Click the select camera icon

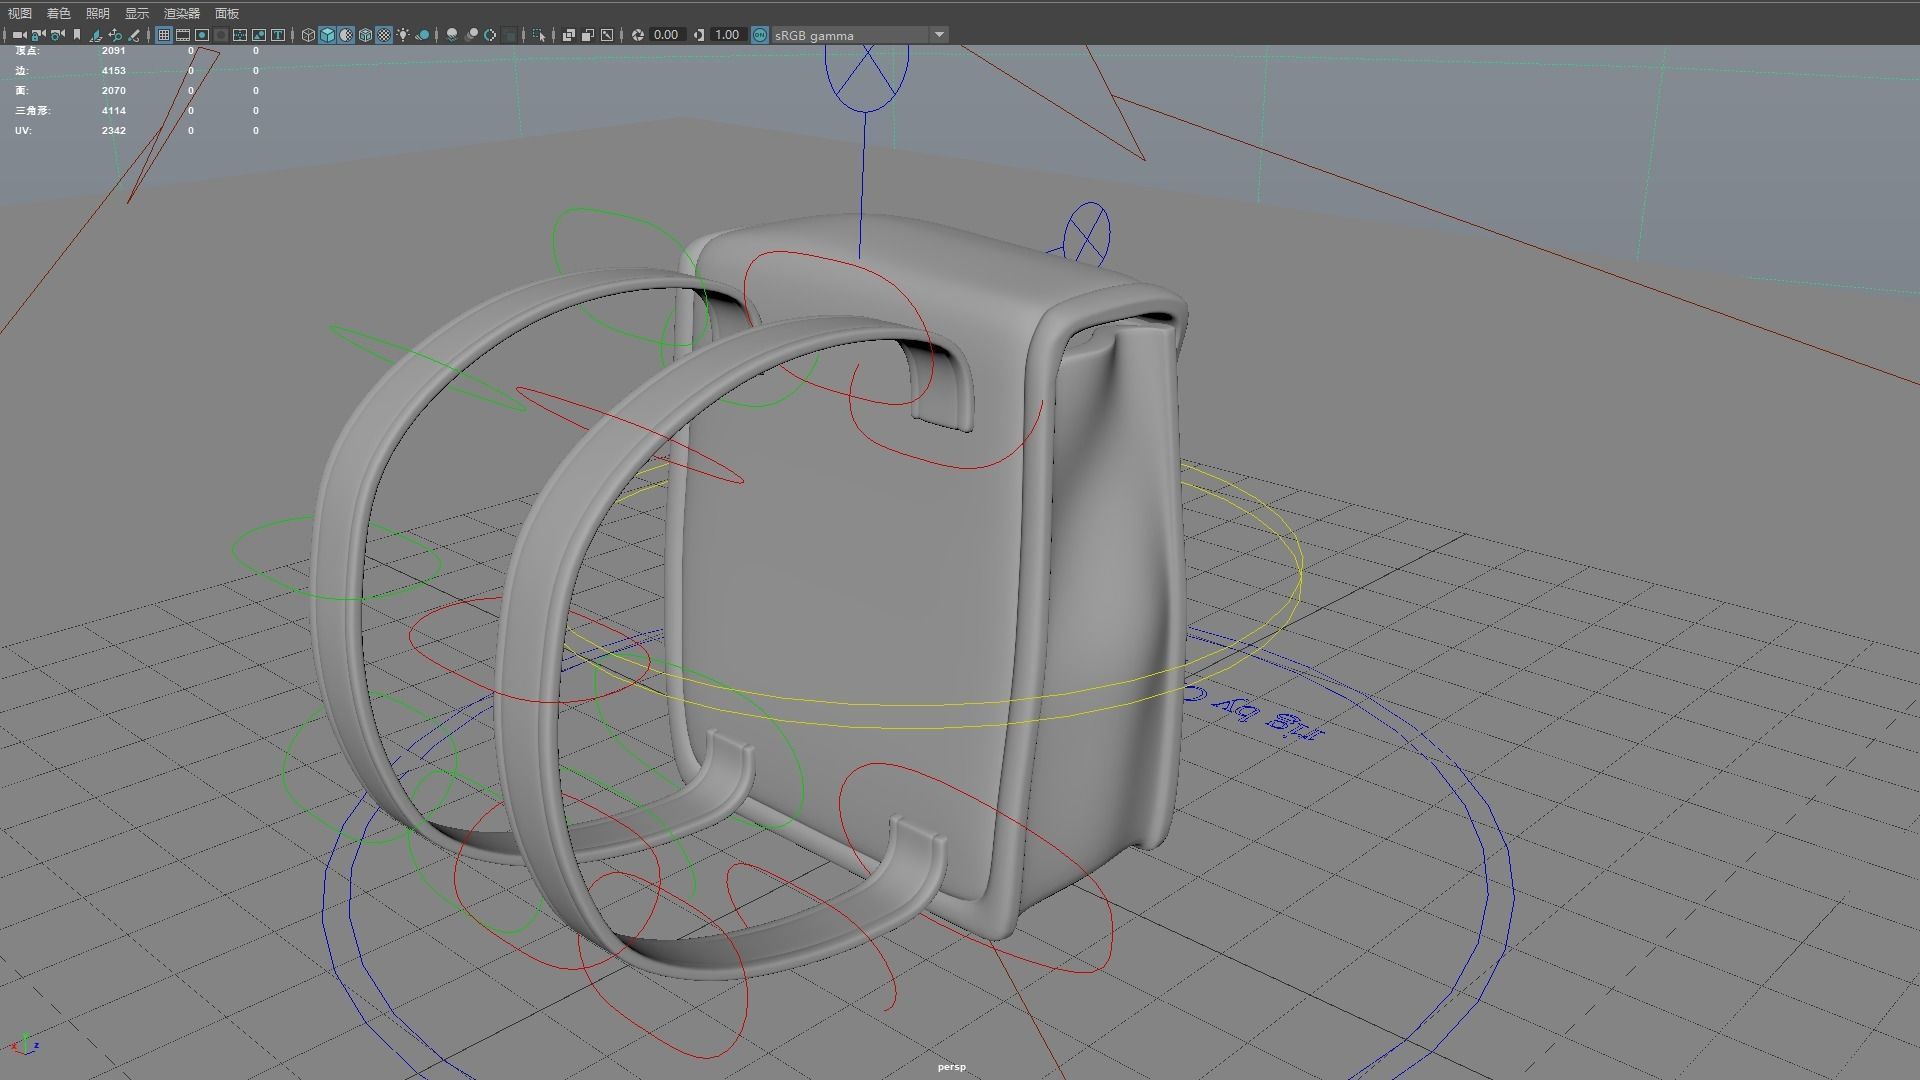pyautogui.click(x=19, y=35)
